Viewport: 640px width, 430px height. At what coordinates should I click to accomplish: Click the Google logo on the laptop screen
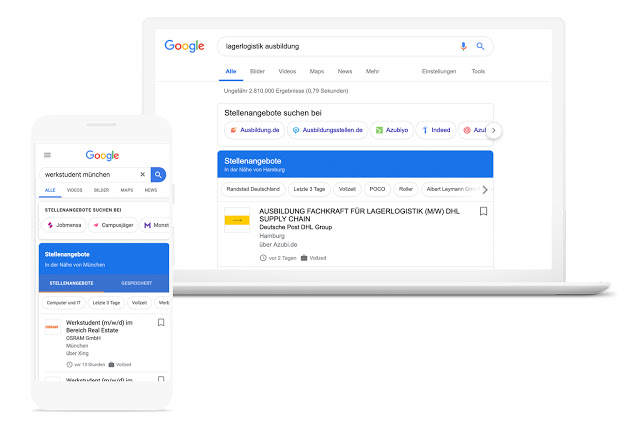tap(184, 46)
